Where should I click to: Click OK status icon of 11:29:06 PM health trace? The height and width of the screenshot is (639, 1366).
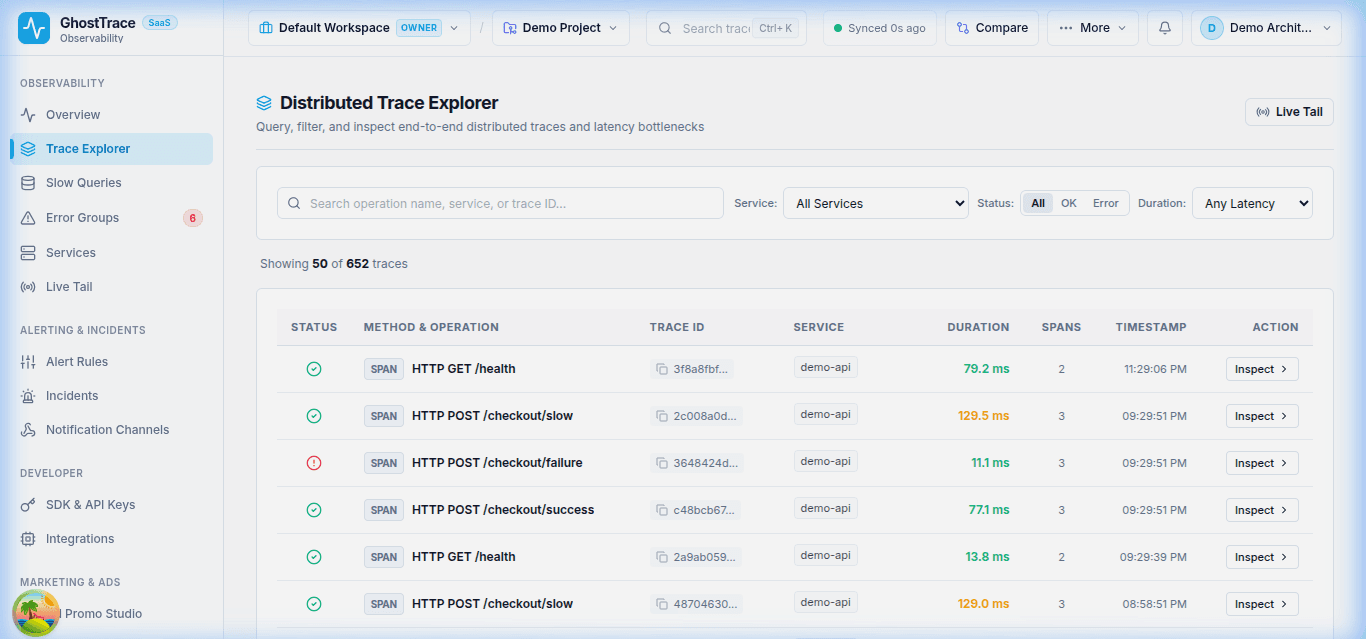pyautogui.click(x=314, y=369)
